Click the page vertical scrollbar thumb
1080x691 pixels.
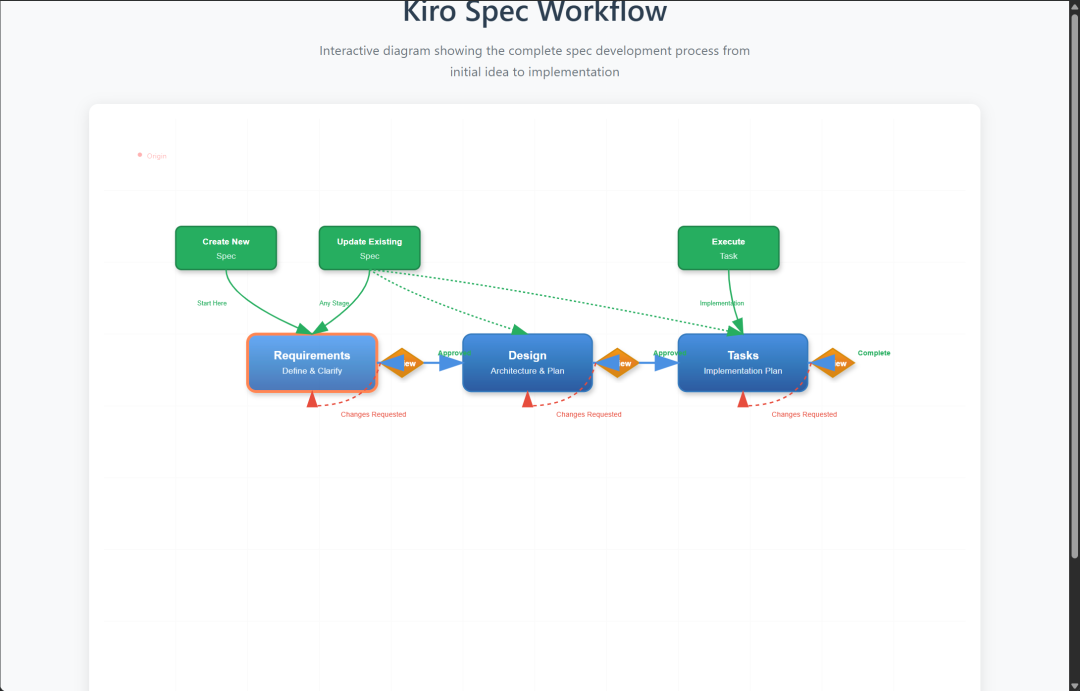tap(1074, 285)
